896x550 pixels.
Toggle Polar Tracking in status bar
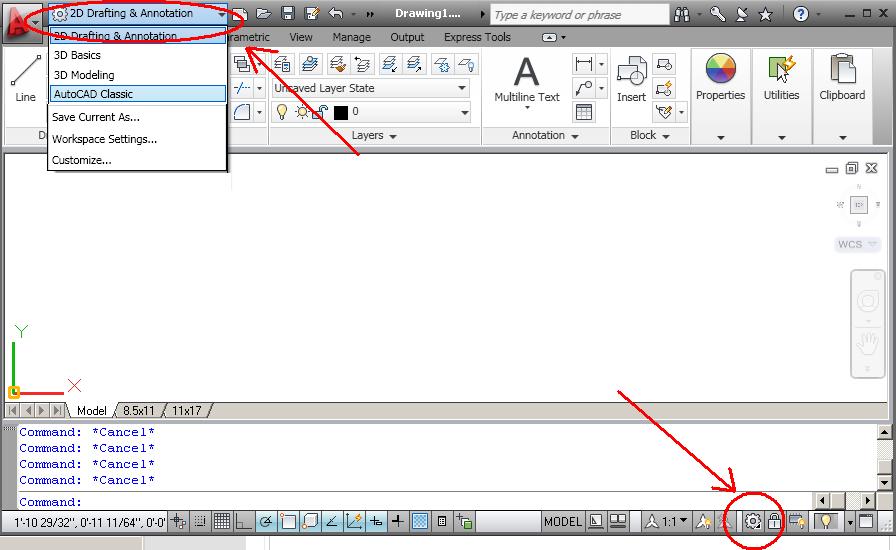click(x=266, y=521)
